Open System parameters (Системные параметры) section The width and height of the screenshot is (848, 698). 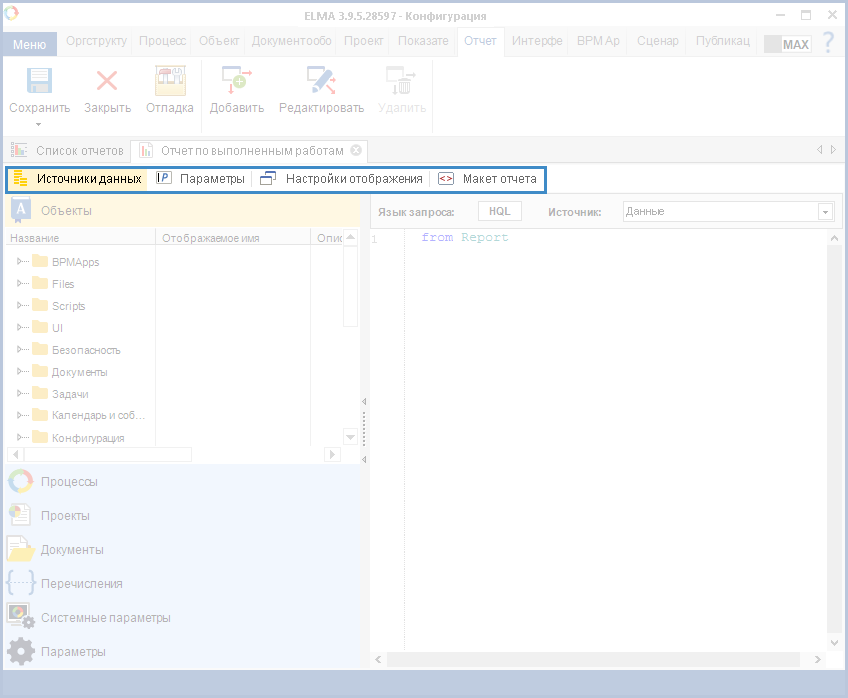coord(104,618)
